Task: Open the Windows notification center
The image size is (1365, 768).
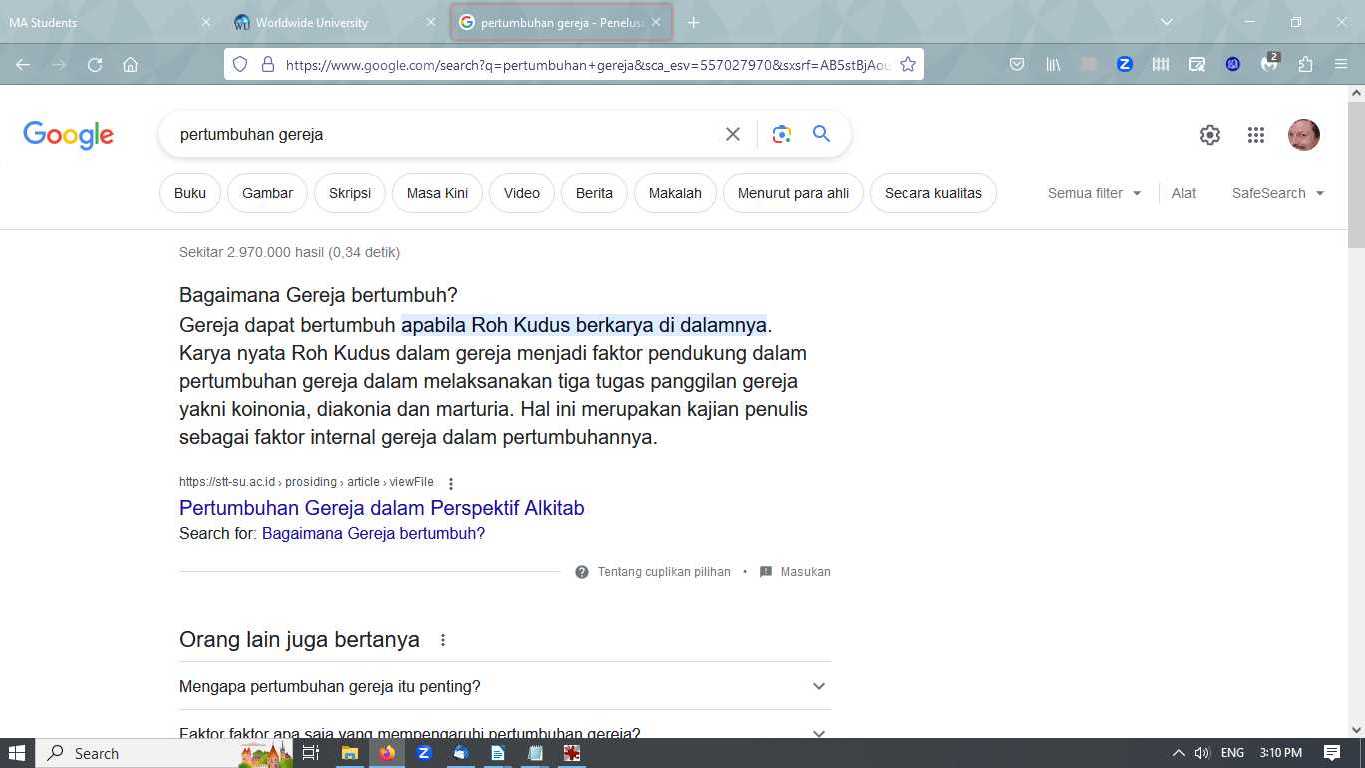Action: pyautogui.click(x=1332, y=753)
